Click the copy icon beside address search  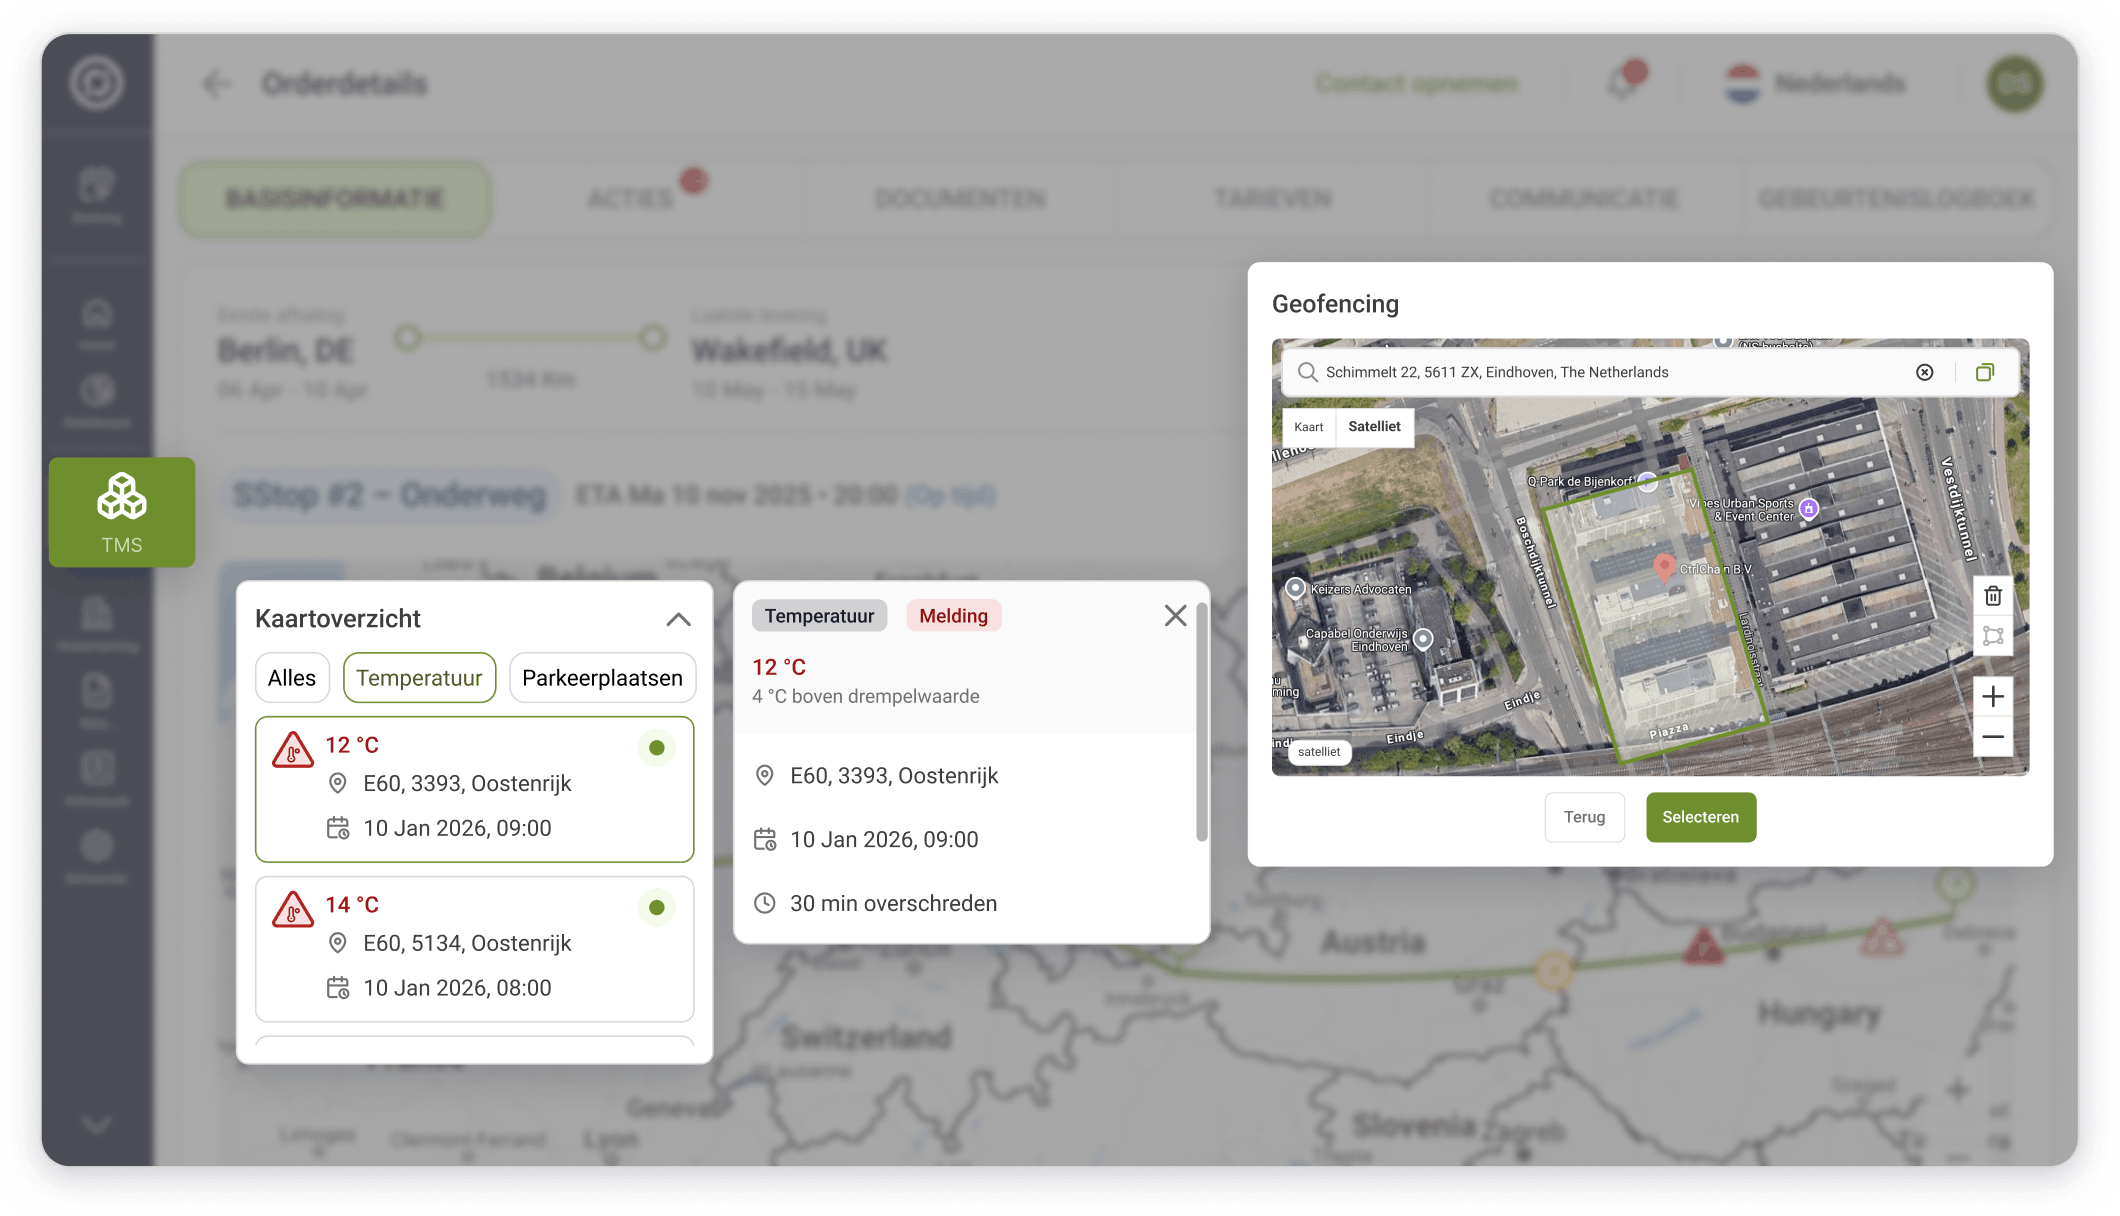[1984, 372]
